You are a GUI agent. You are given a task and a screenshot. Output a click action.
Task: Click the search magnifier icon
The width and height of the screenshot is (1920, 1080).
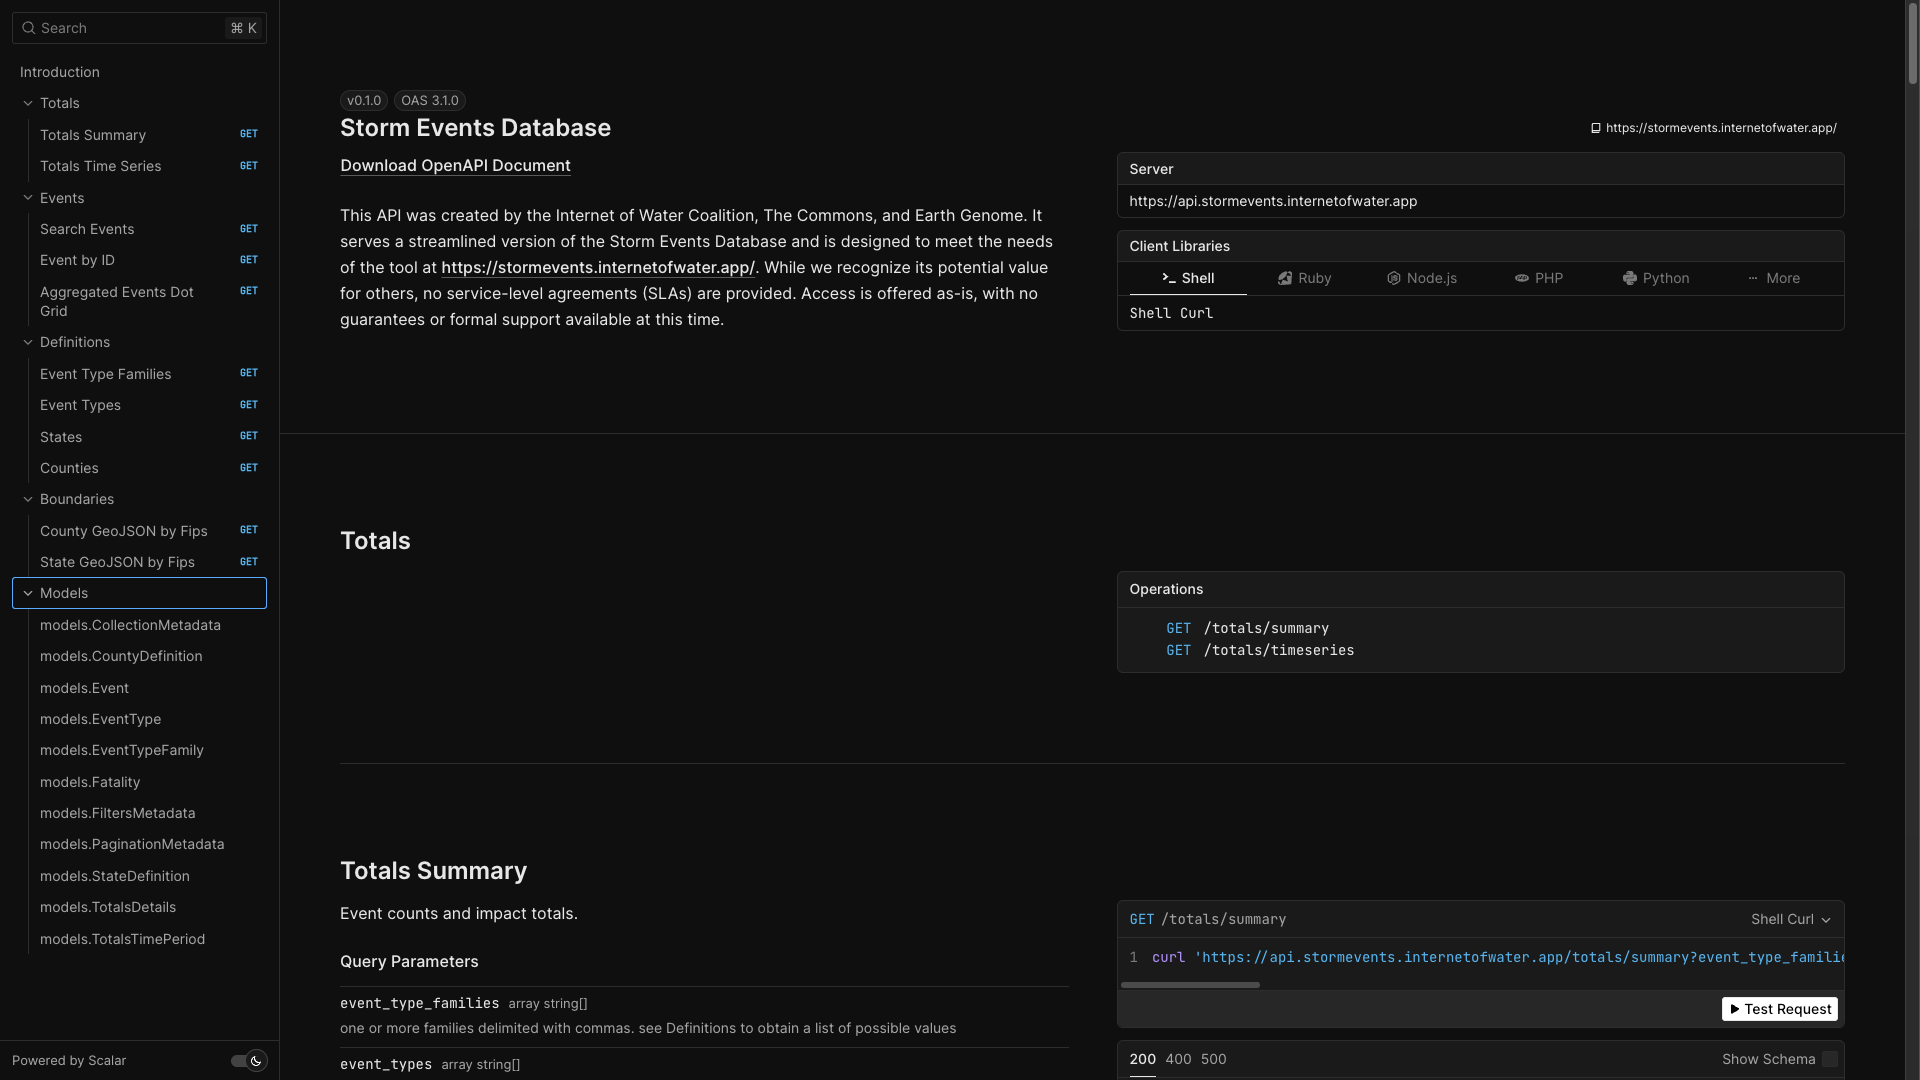pos(29,28)
